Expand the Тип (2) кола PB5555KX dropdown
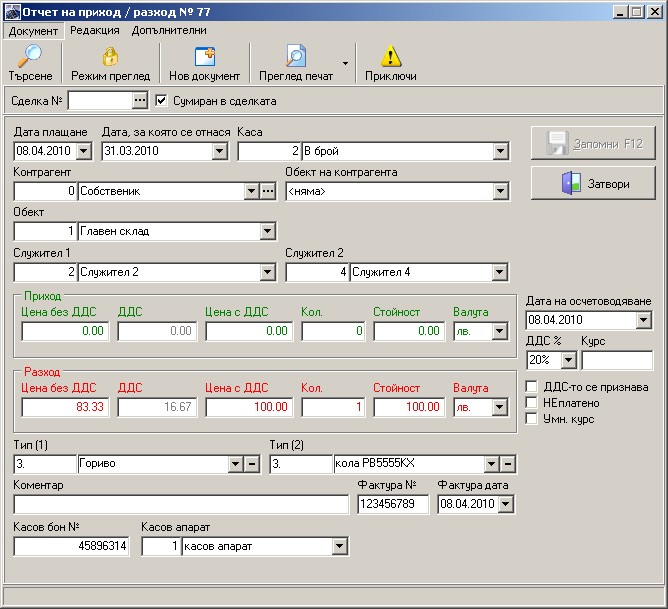The image size is (668, 609). pyautogui.click(x=491, y=463)
